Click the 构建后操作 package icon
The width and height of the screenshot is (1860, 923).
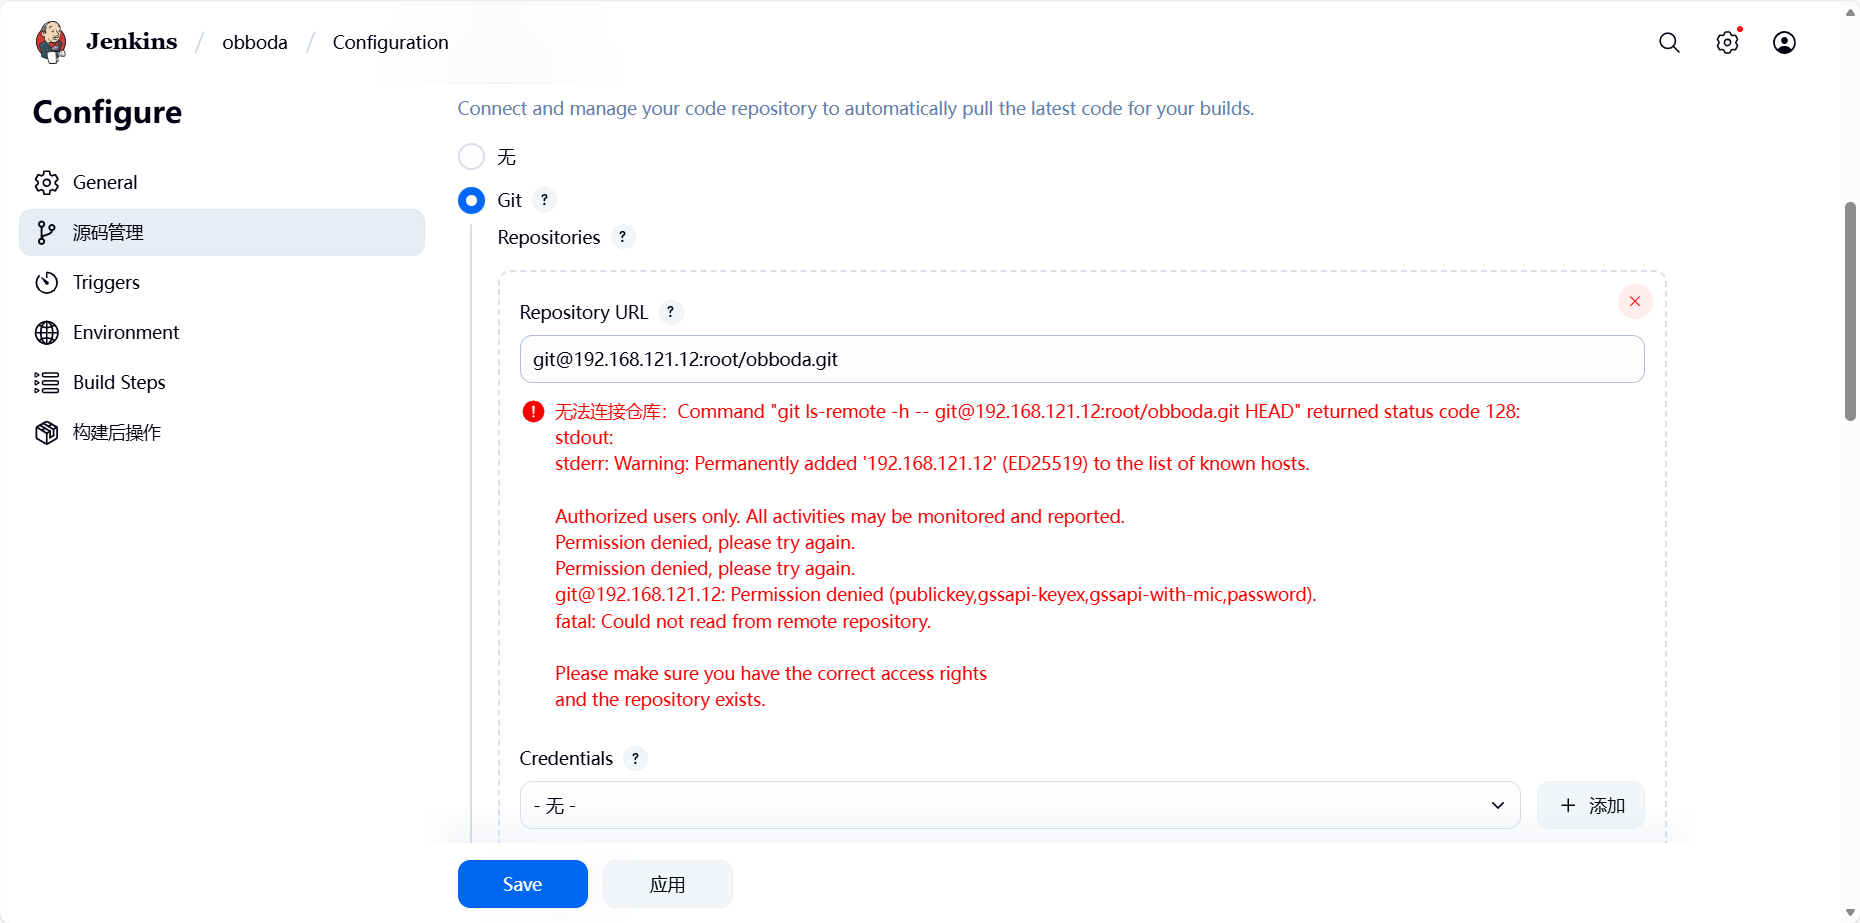point(47,432)
